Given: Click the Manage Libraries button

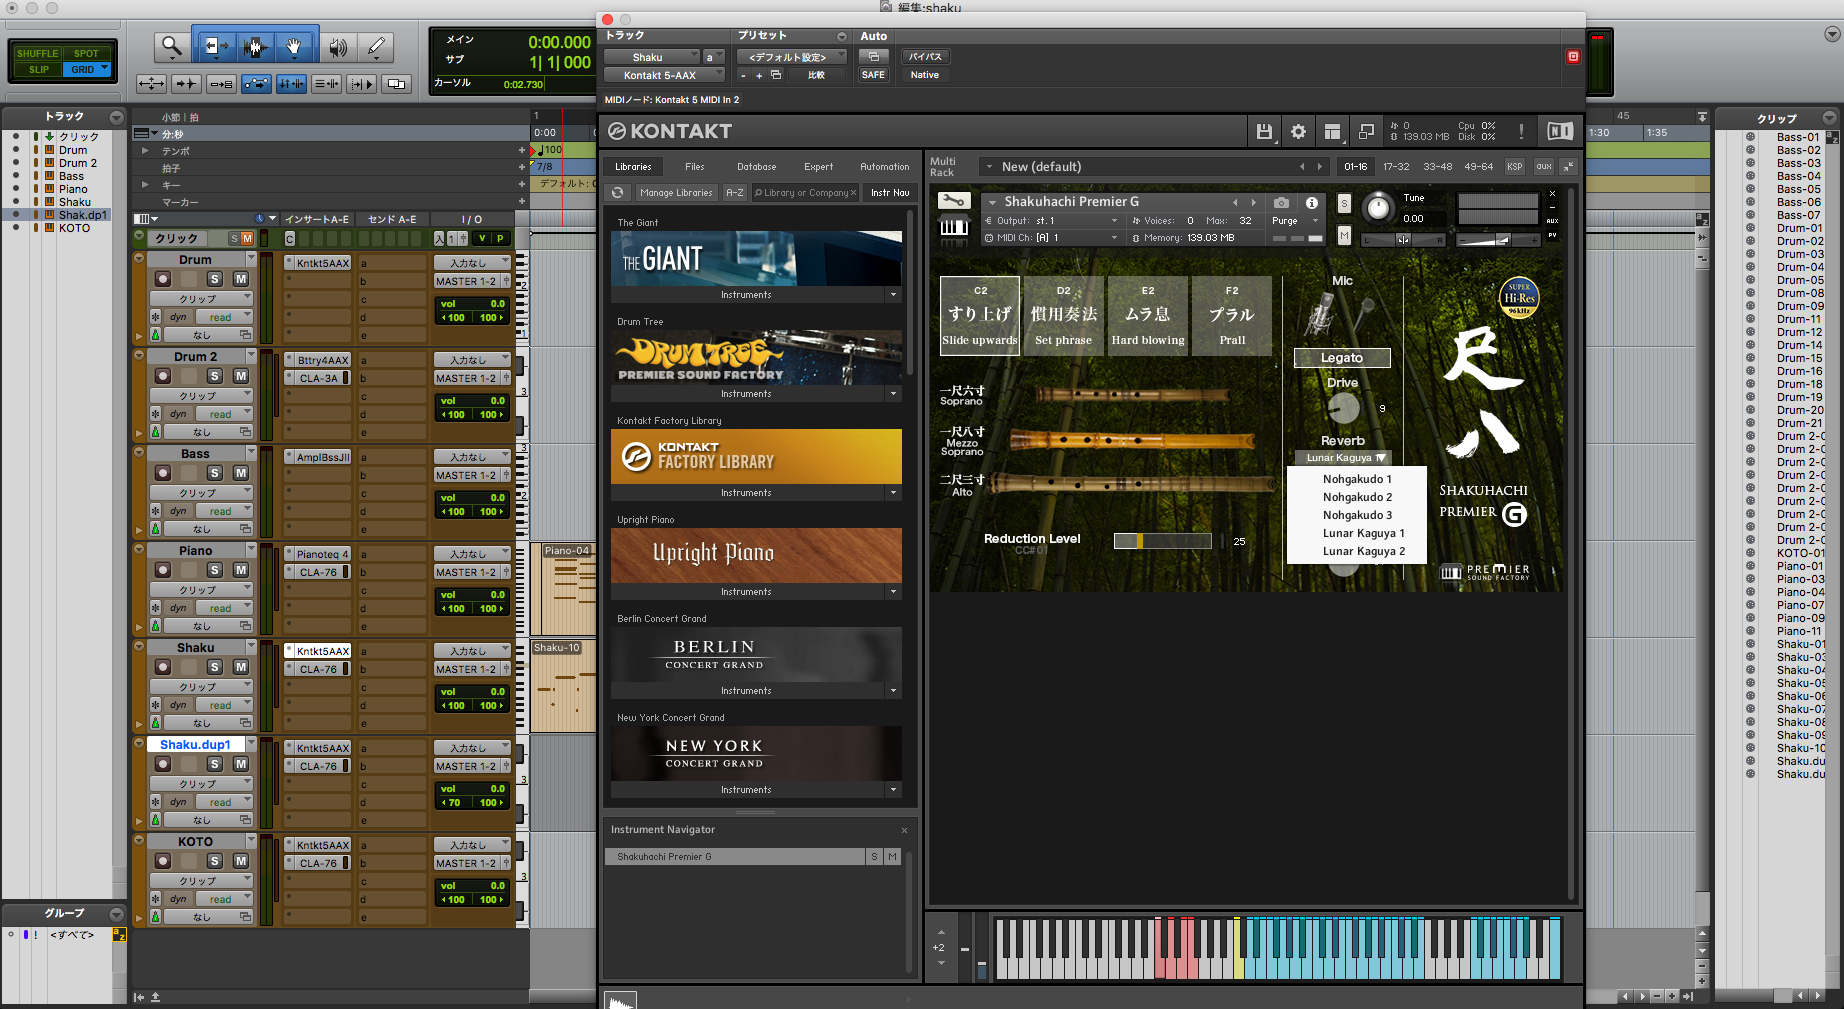Looking at the screenshot, I should point(676,193).
